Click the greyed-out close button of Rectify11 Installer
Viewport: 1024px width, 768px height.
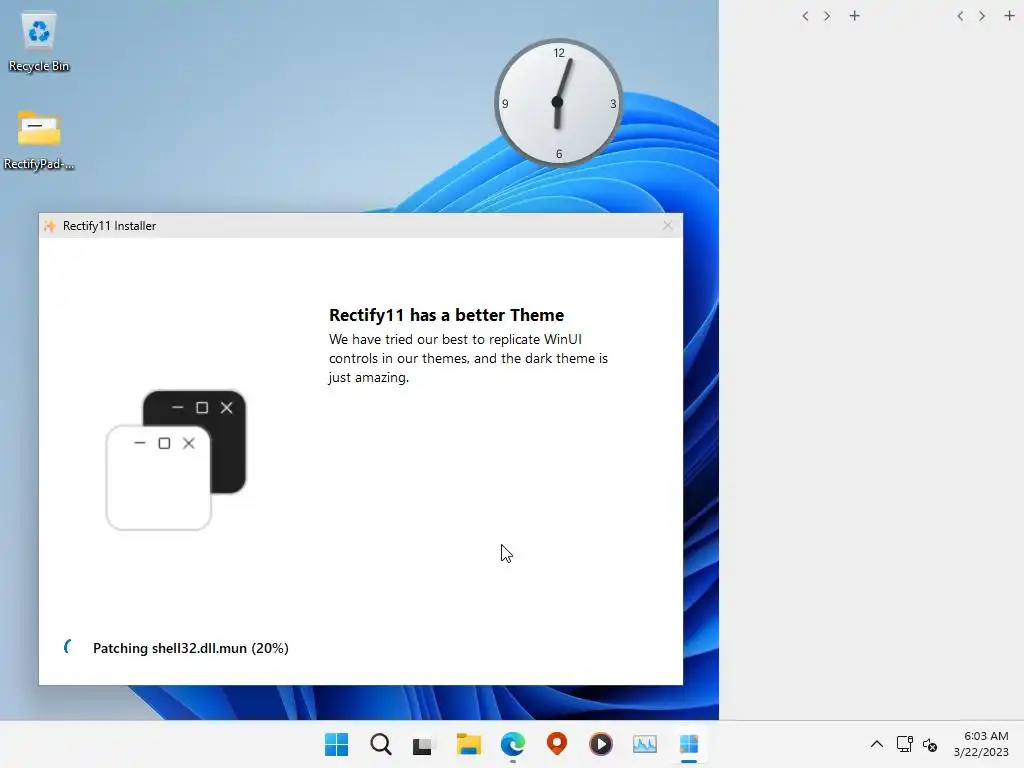[x=667, y=225]
